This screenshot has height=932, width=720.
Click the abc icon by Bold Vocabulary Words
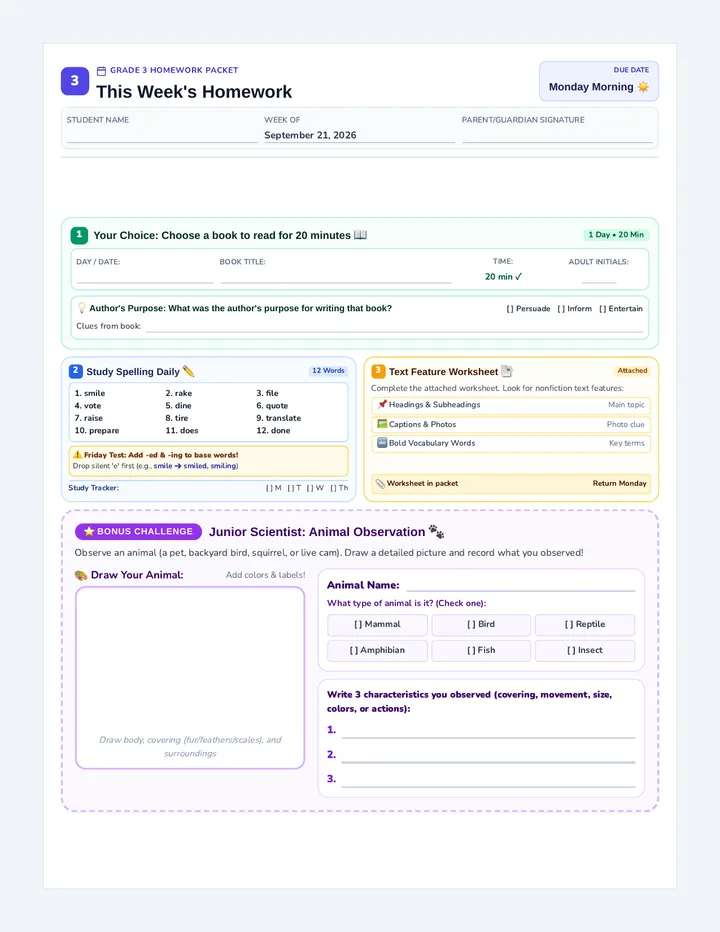pos(382,443)
